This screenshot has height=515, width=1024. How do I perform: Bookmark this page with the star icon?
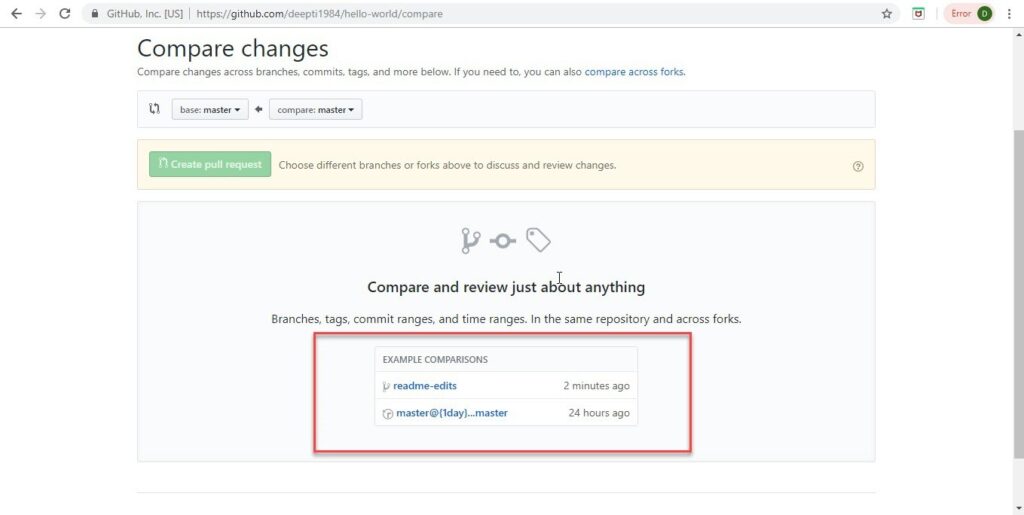[x=886, y=14]
